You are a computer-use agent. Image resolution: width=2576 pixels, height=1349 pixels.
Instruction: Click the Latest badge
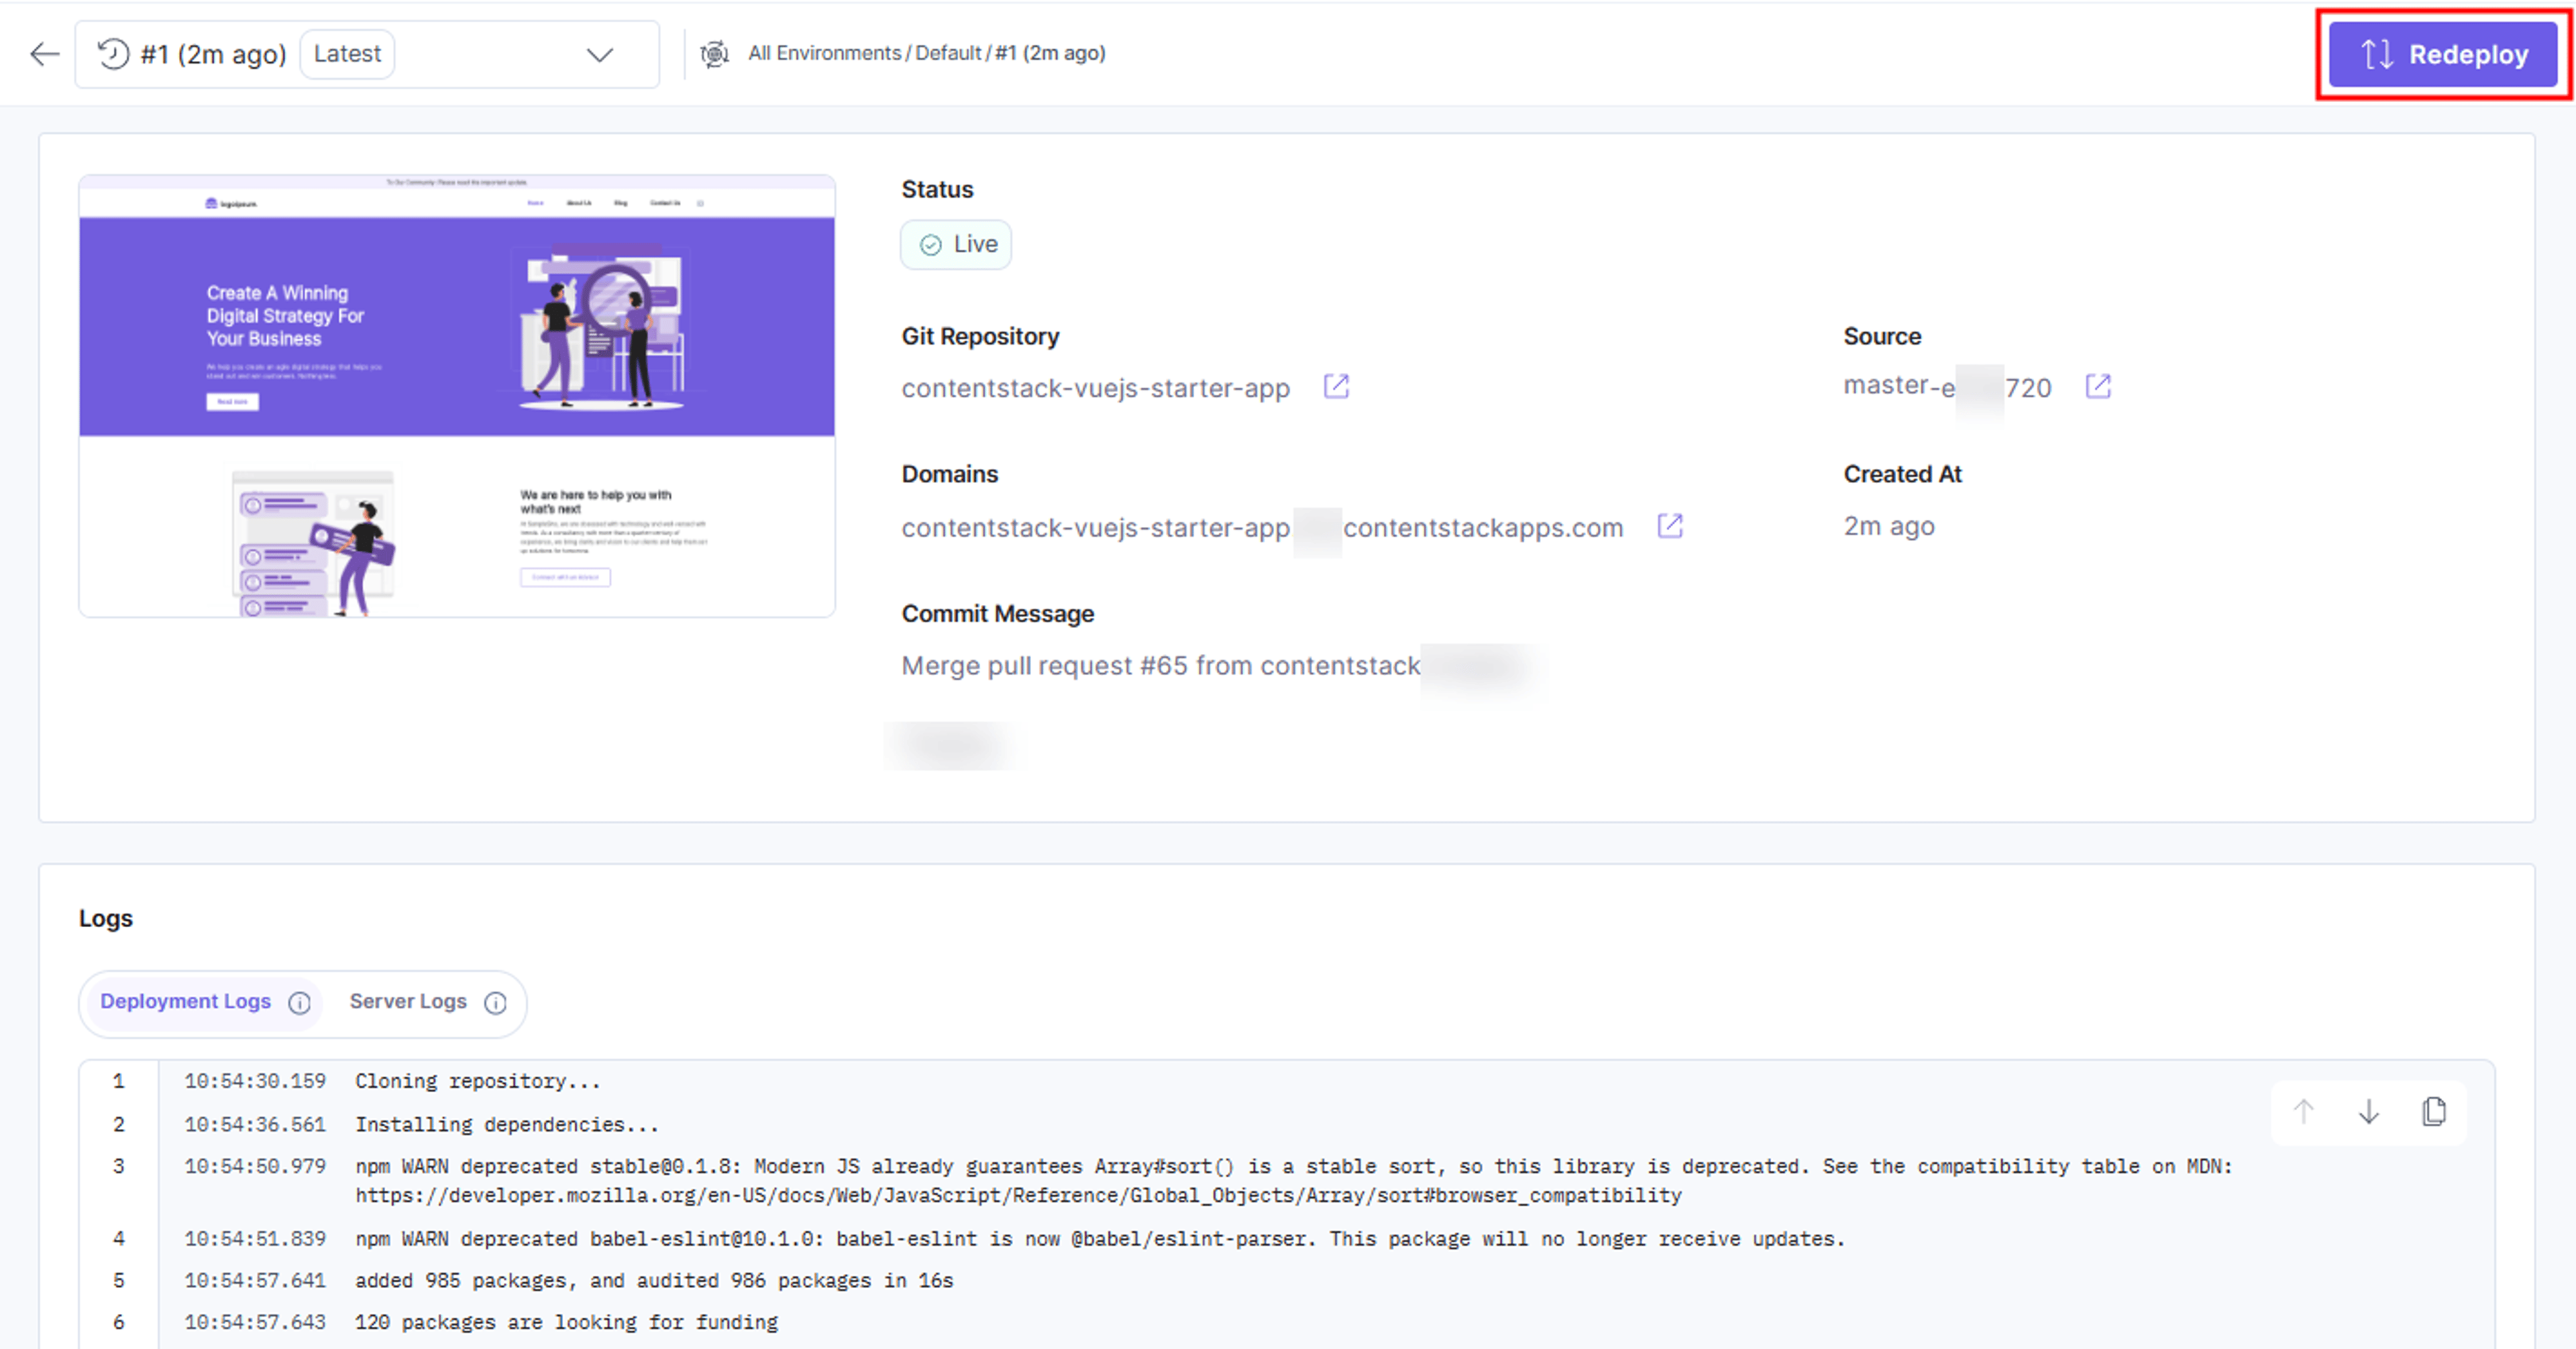(347, 54)
